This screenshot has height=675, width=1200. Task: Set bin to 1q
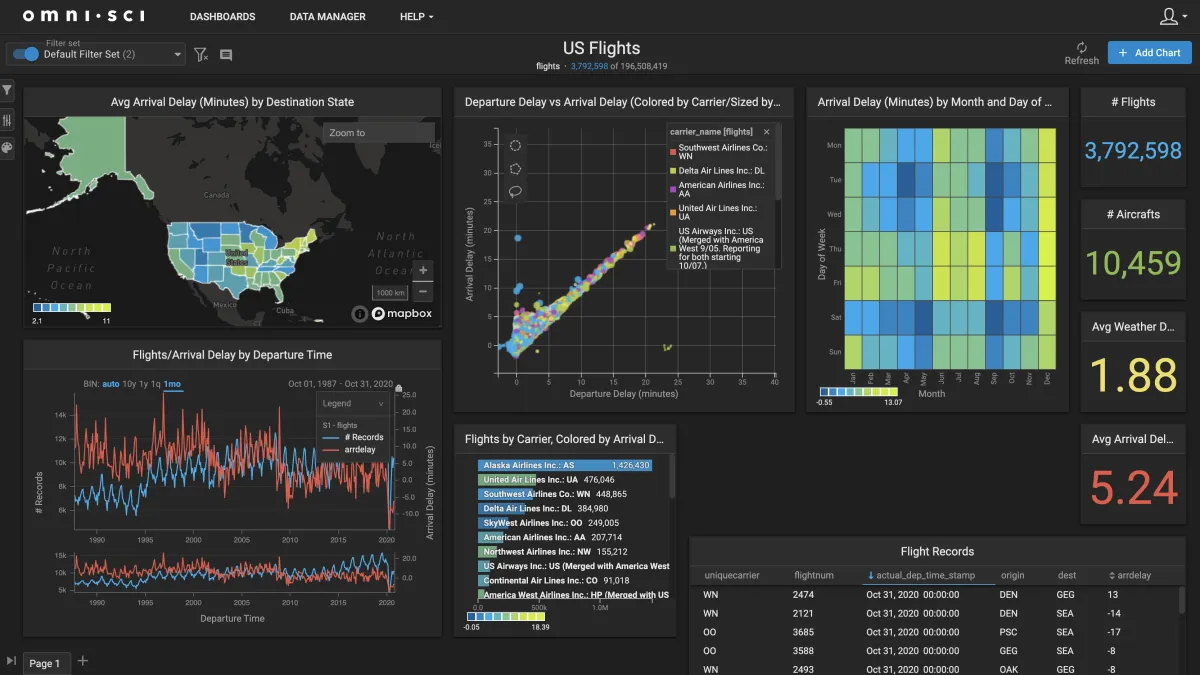(x=158, y=384)
